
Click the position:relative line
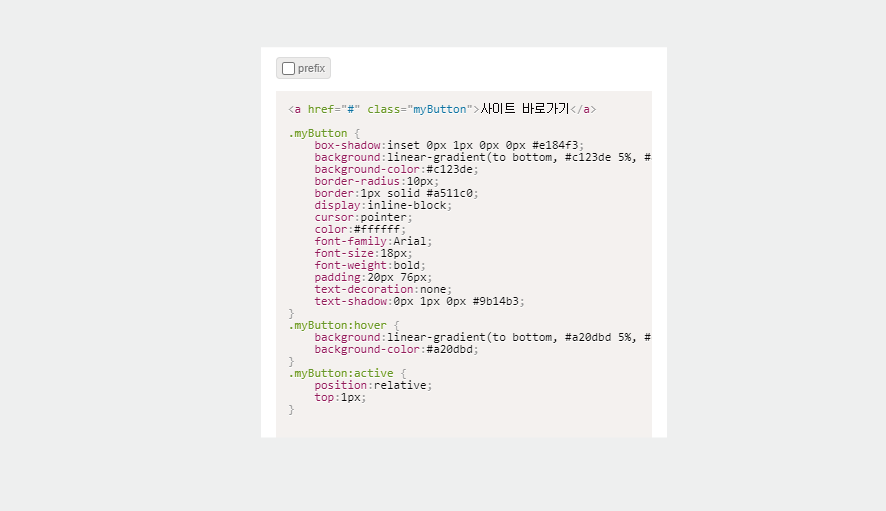pos(373,386)
